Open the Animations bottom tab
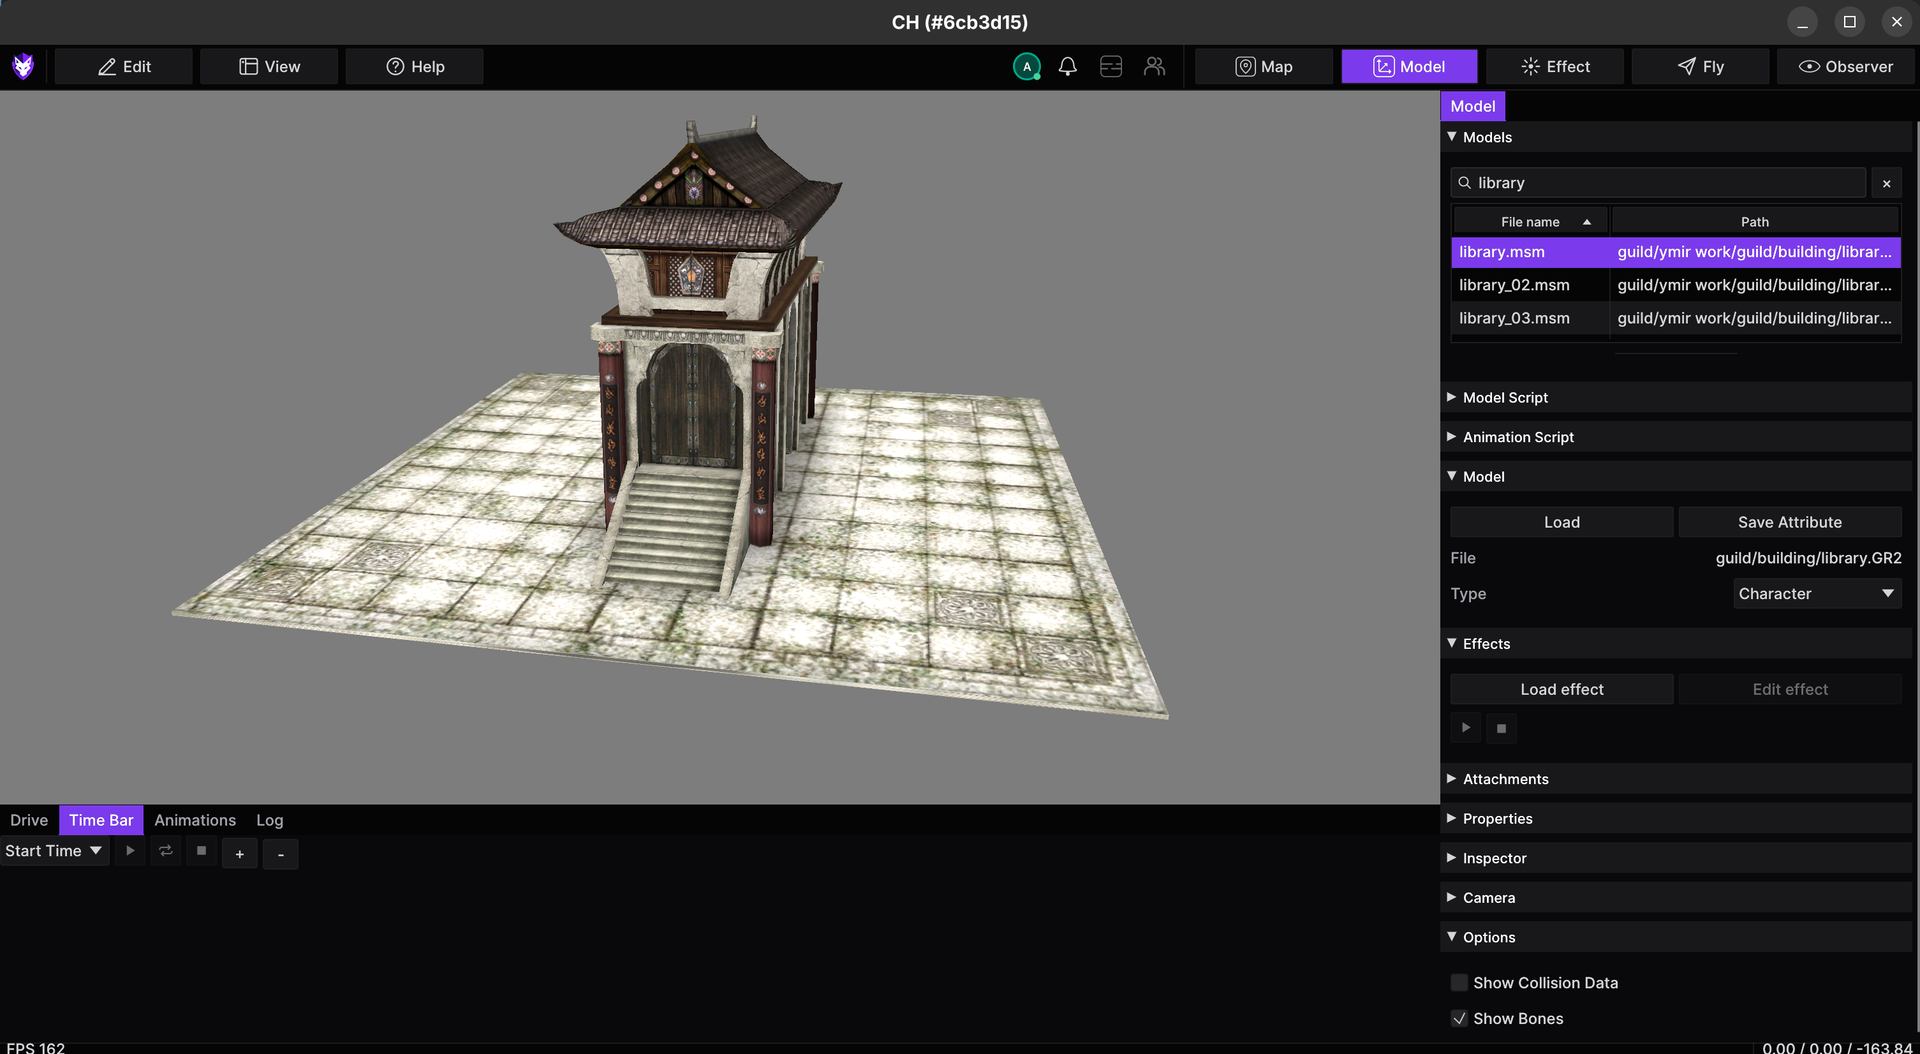This screenshot has height=1054, width=1920. [195, 820]
